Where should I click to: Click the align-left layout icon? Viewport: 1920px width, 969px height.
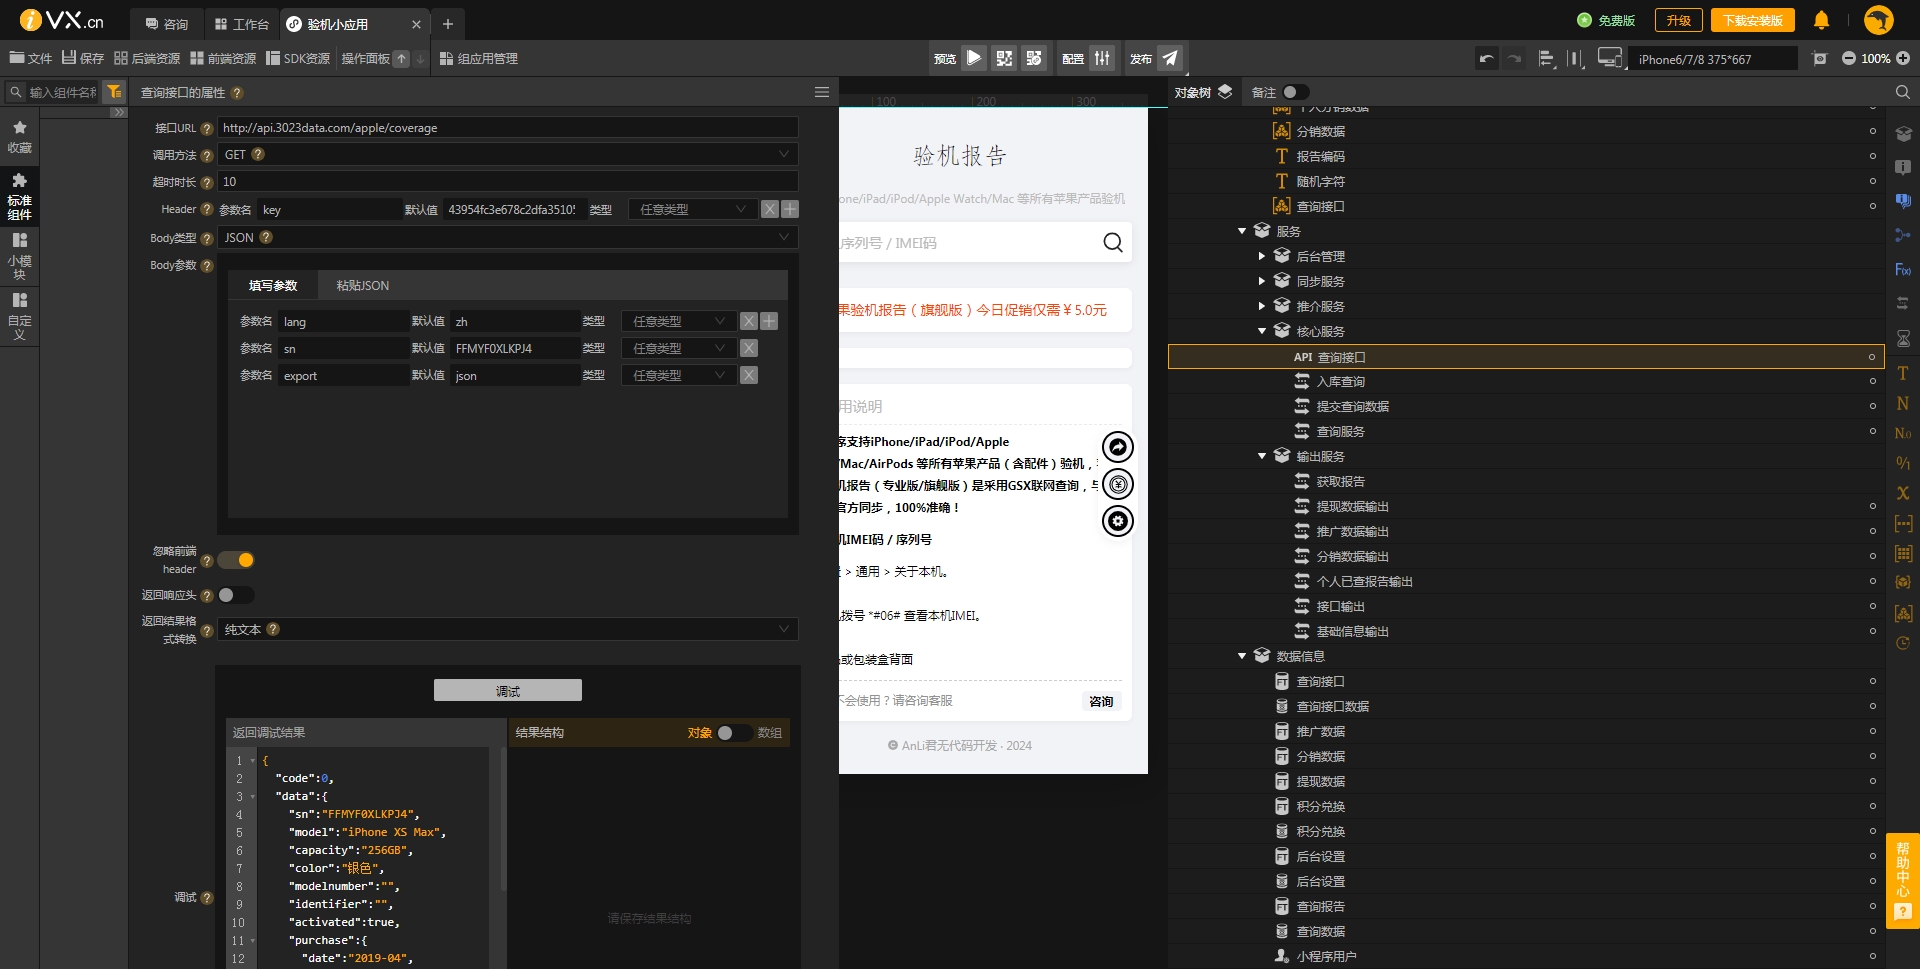pos(1546,59)
